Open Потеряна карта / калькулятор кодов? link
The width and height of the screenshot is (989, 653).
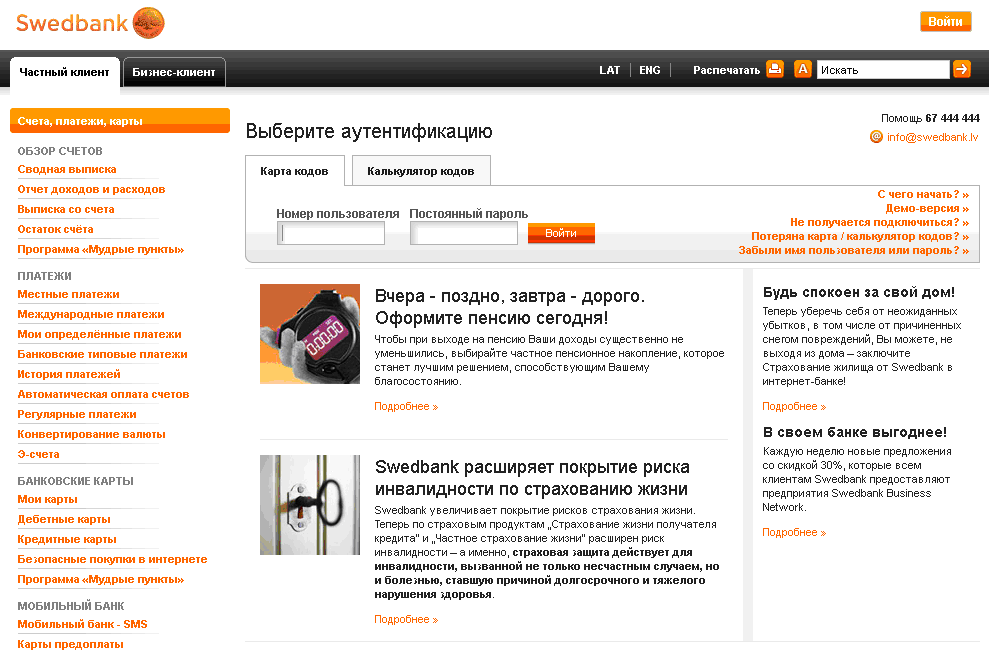pyautogui.click(x=860, y=236)
